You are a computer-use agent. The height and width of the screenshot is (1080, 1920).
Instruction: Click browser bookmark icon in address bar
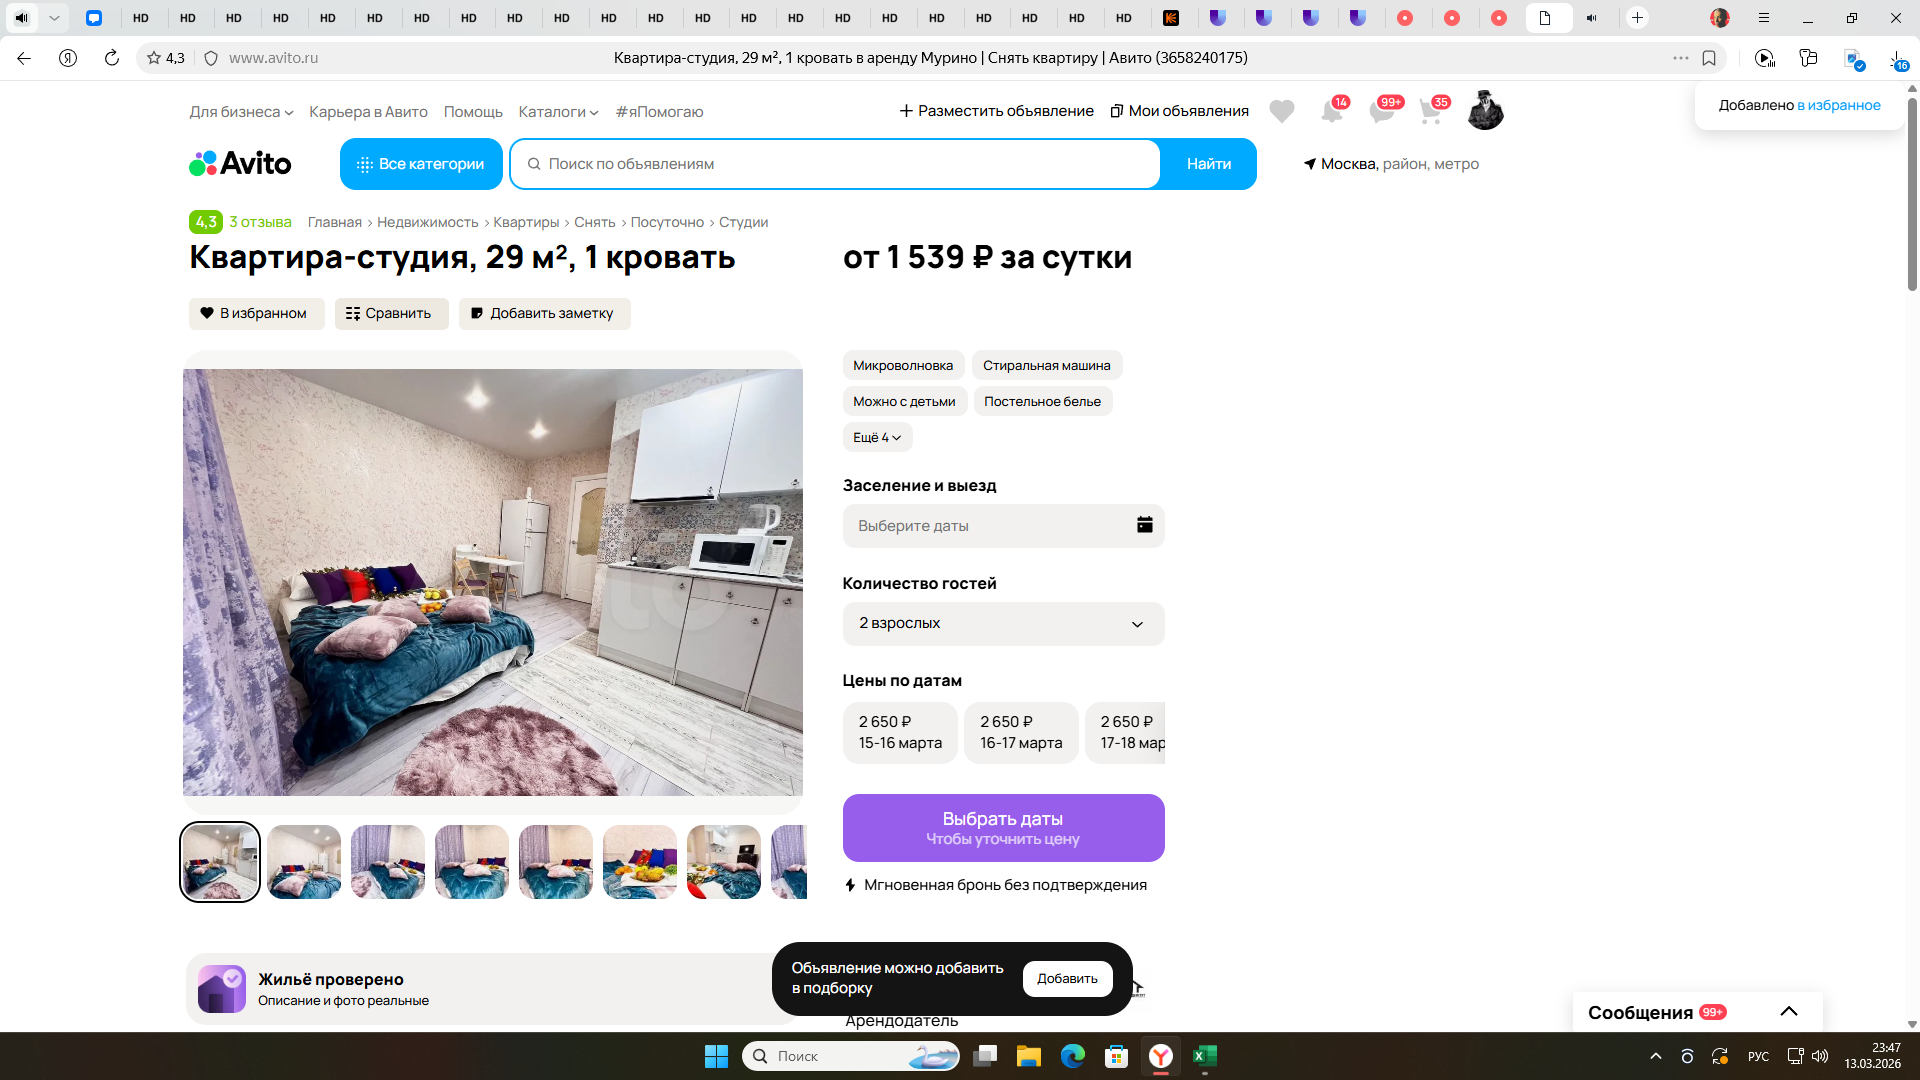[x=1709, y=58]
